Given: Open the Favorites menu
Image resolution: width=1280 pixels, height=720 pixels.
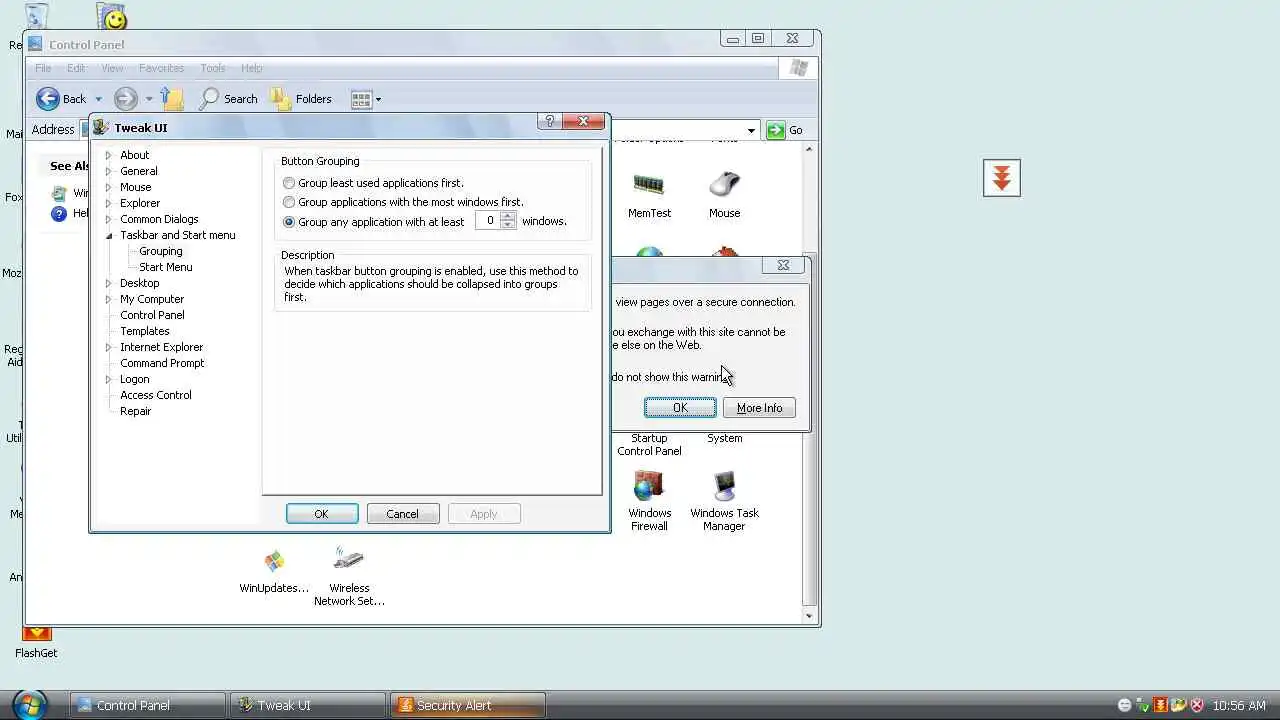Looking at the screenshot, I should [x=161, y=68].
